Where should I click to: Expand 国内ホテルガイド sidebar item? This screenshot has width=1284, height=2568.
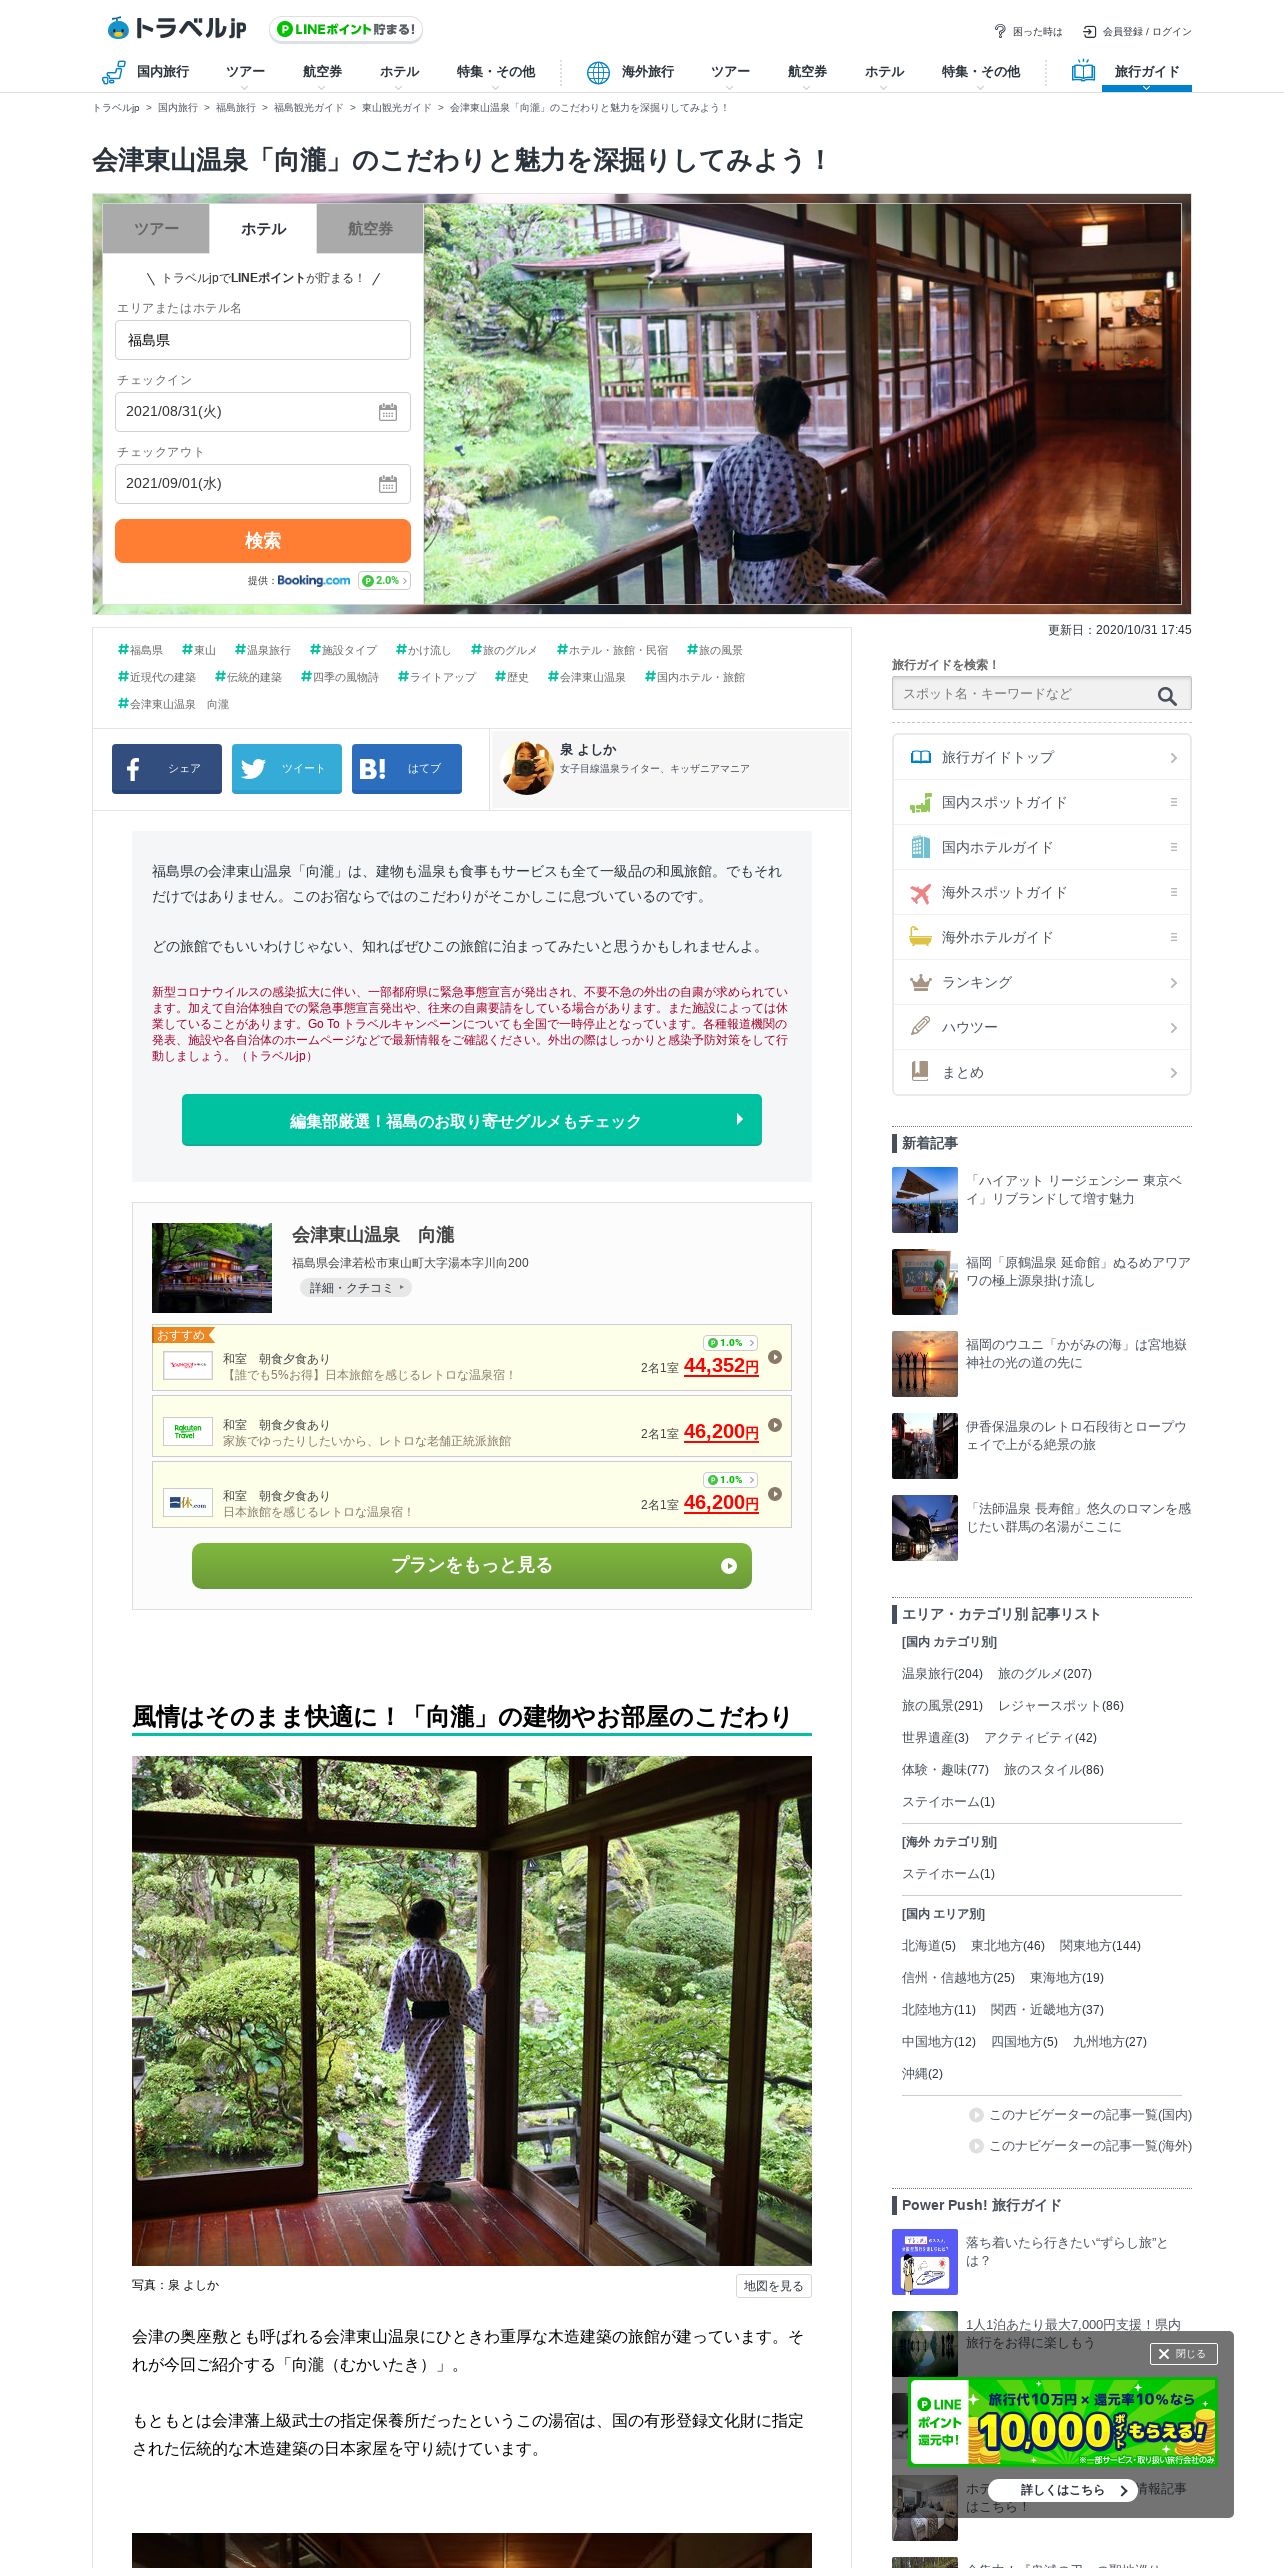(1042, 847)
